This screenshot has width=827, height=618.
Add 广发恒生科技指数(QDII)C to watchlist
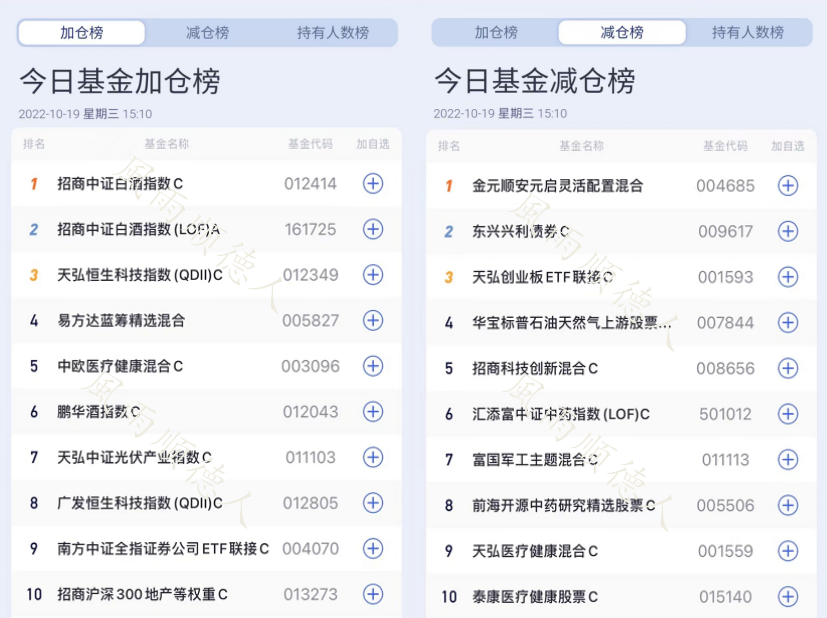pos(373,503)
